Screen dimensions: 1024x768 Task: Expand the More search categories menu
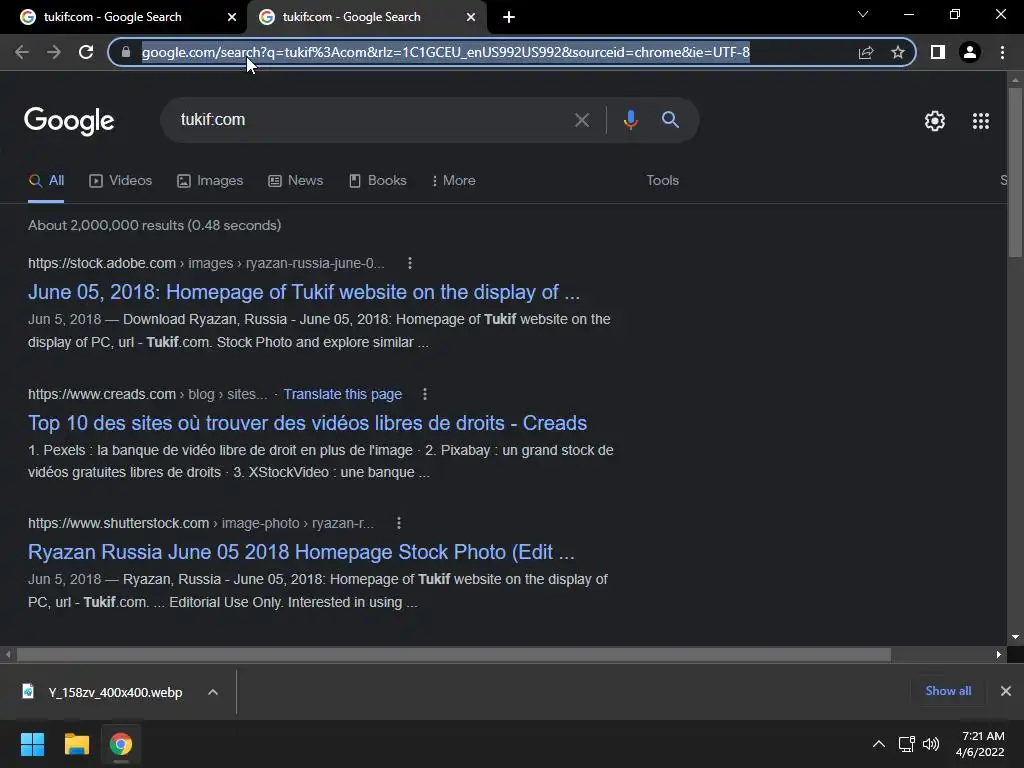pos(454,181)
